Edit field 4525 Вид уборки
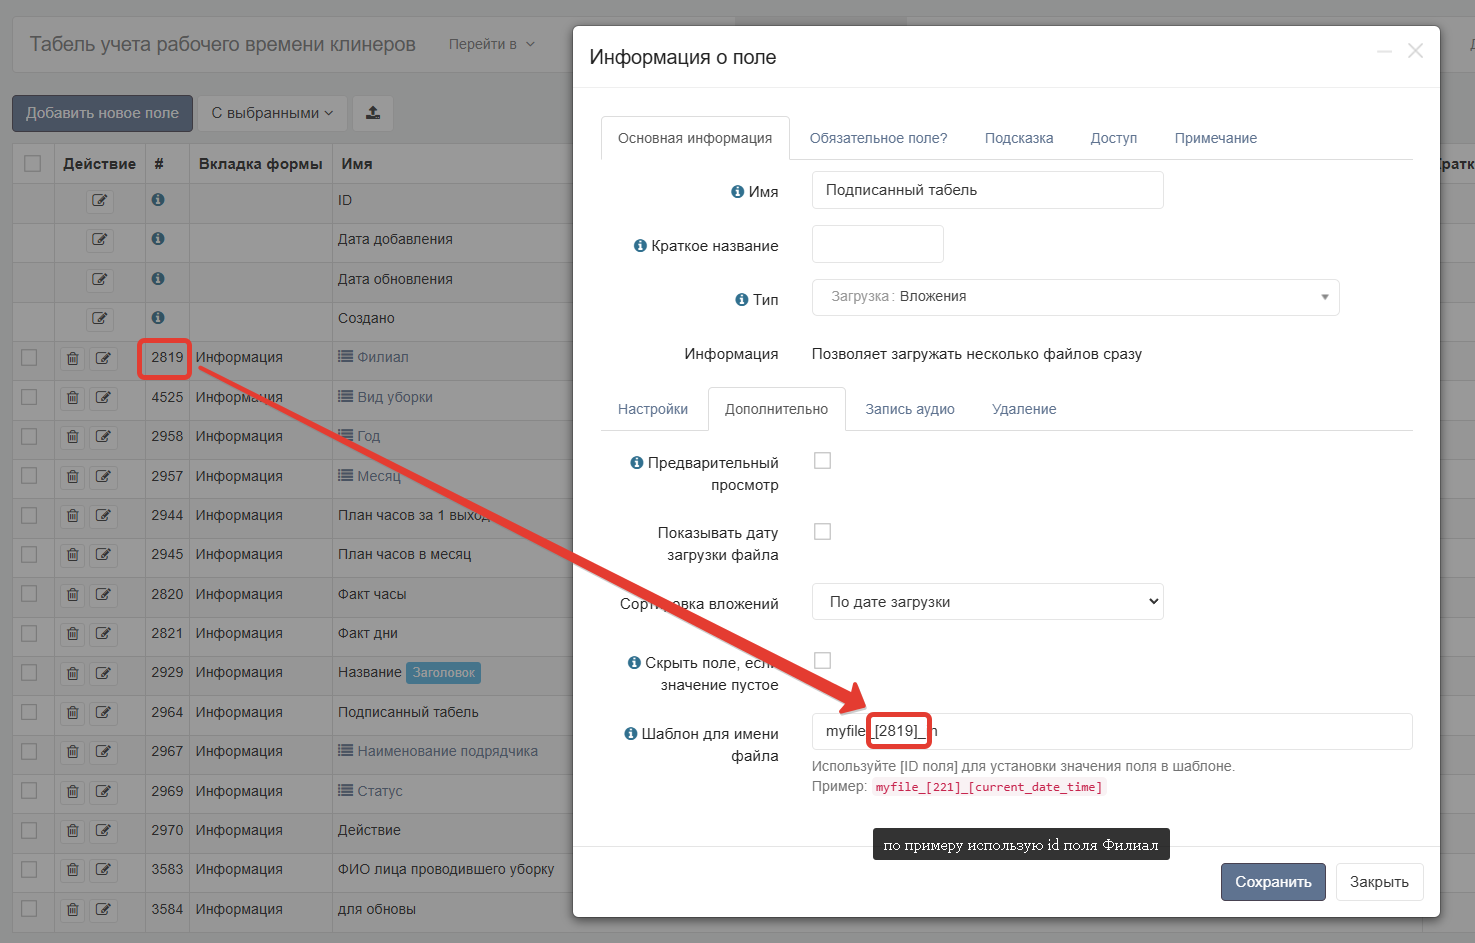The image size is (1475, 943). [103, 397]
